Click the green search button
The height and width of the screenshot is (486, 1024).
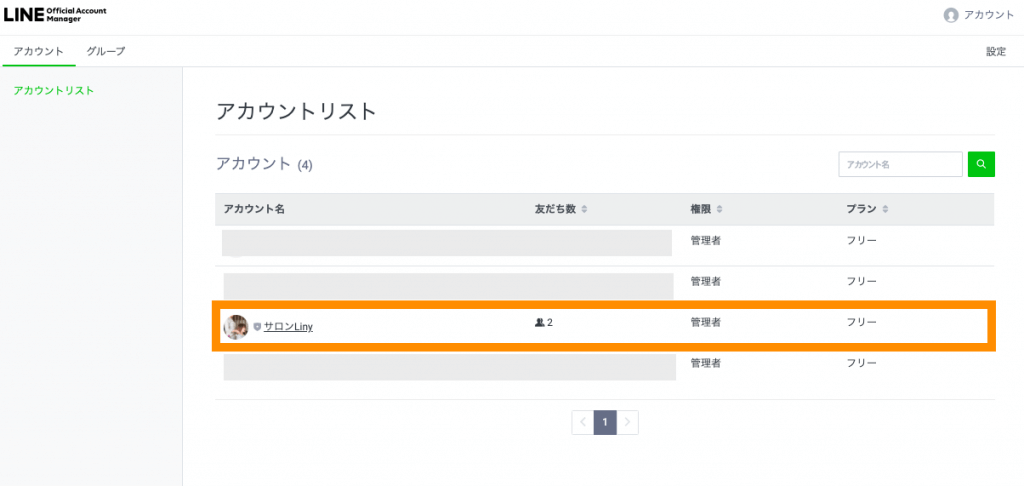pyautogui.click(x=981, y=165)
